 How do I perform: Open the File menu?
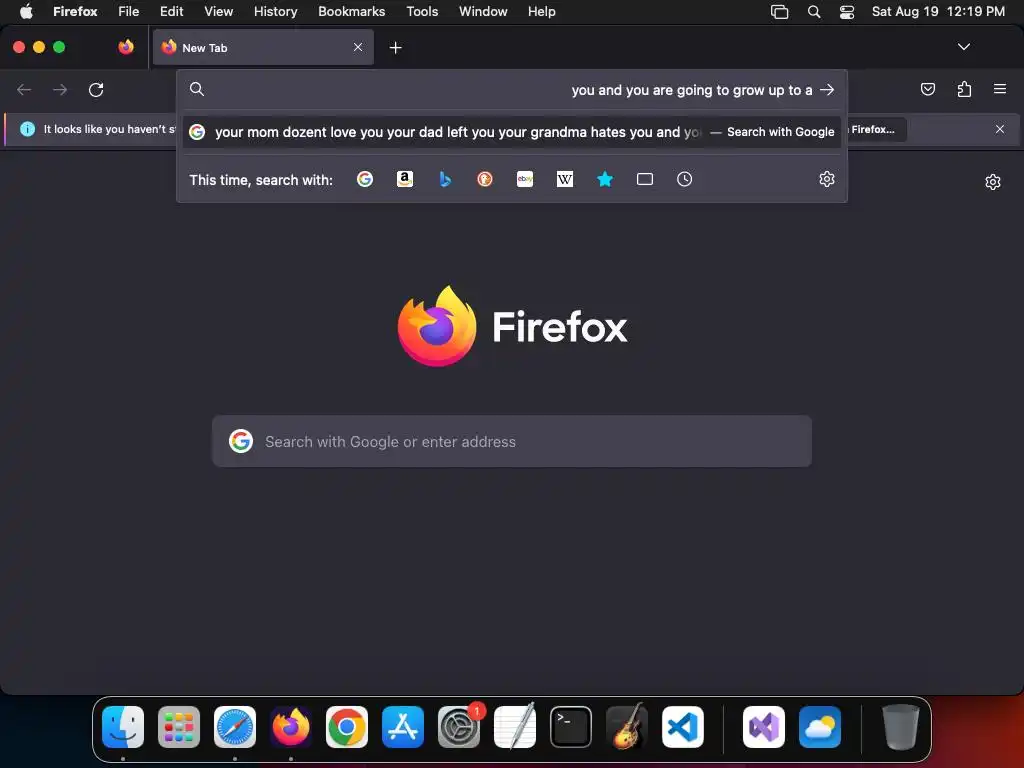pyautogui.click(x=129, y=12)
